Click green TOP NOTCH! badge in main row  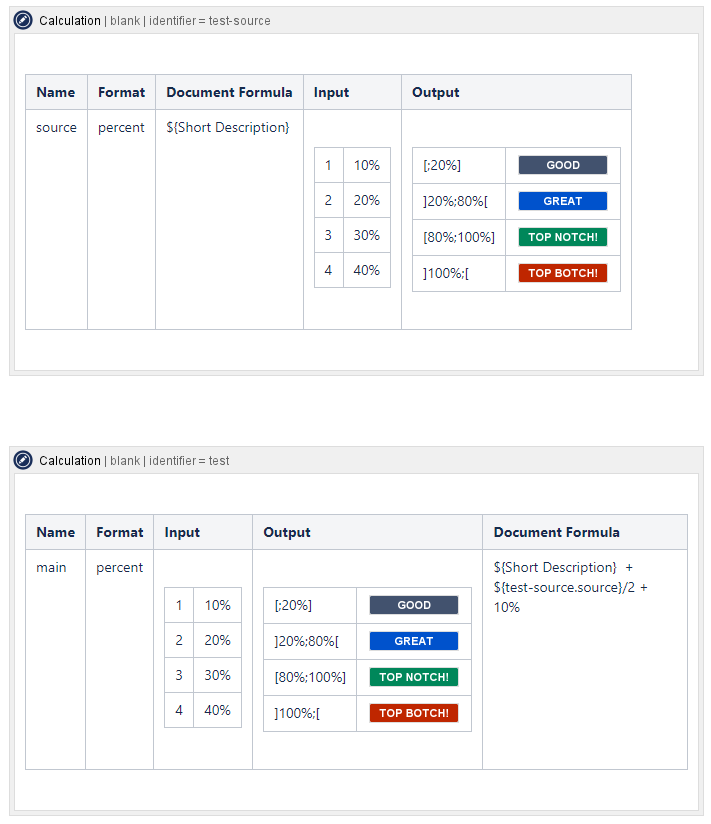(413, 677)
